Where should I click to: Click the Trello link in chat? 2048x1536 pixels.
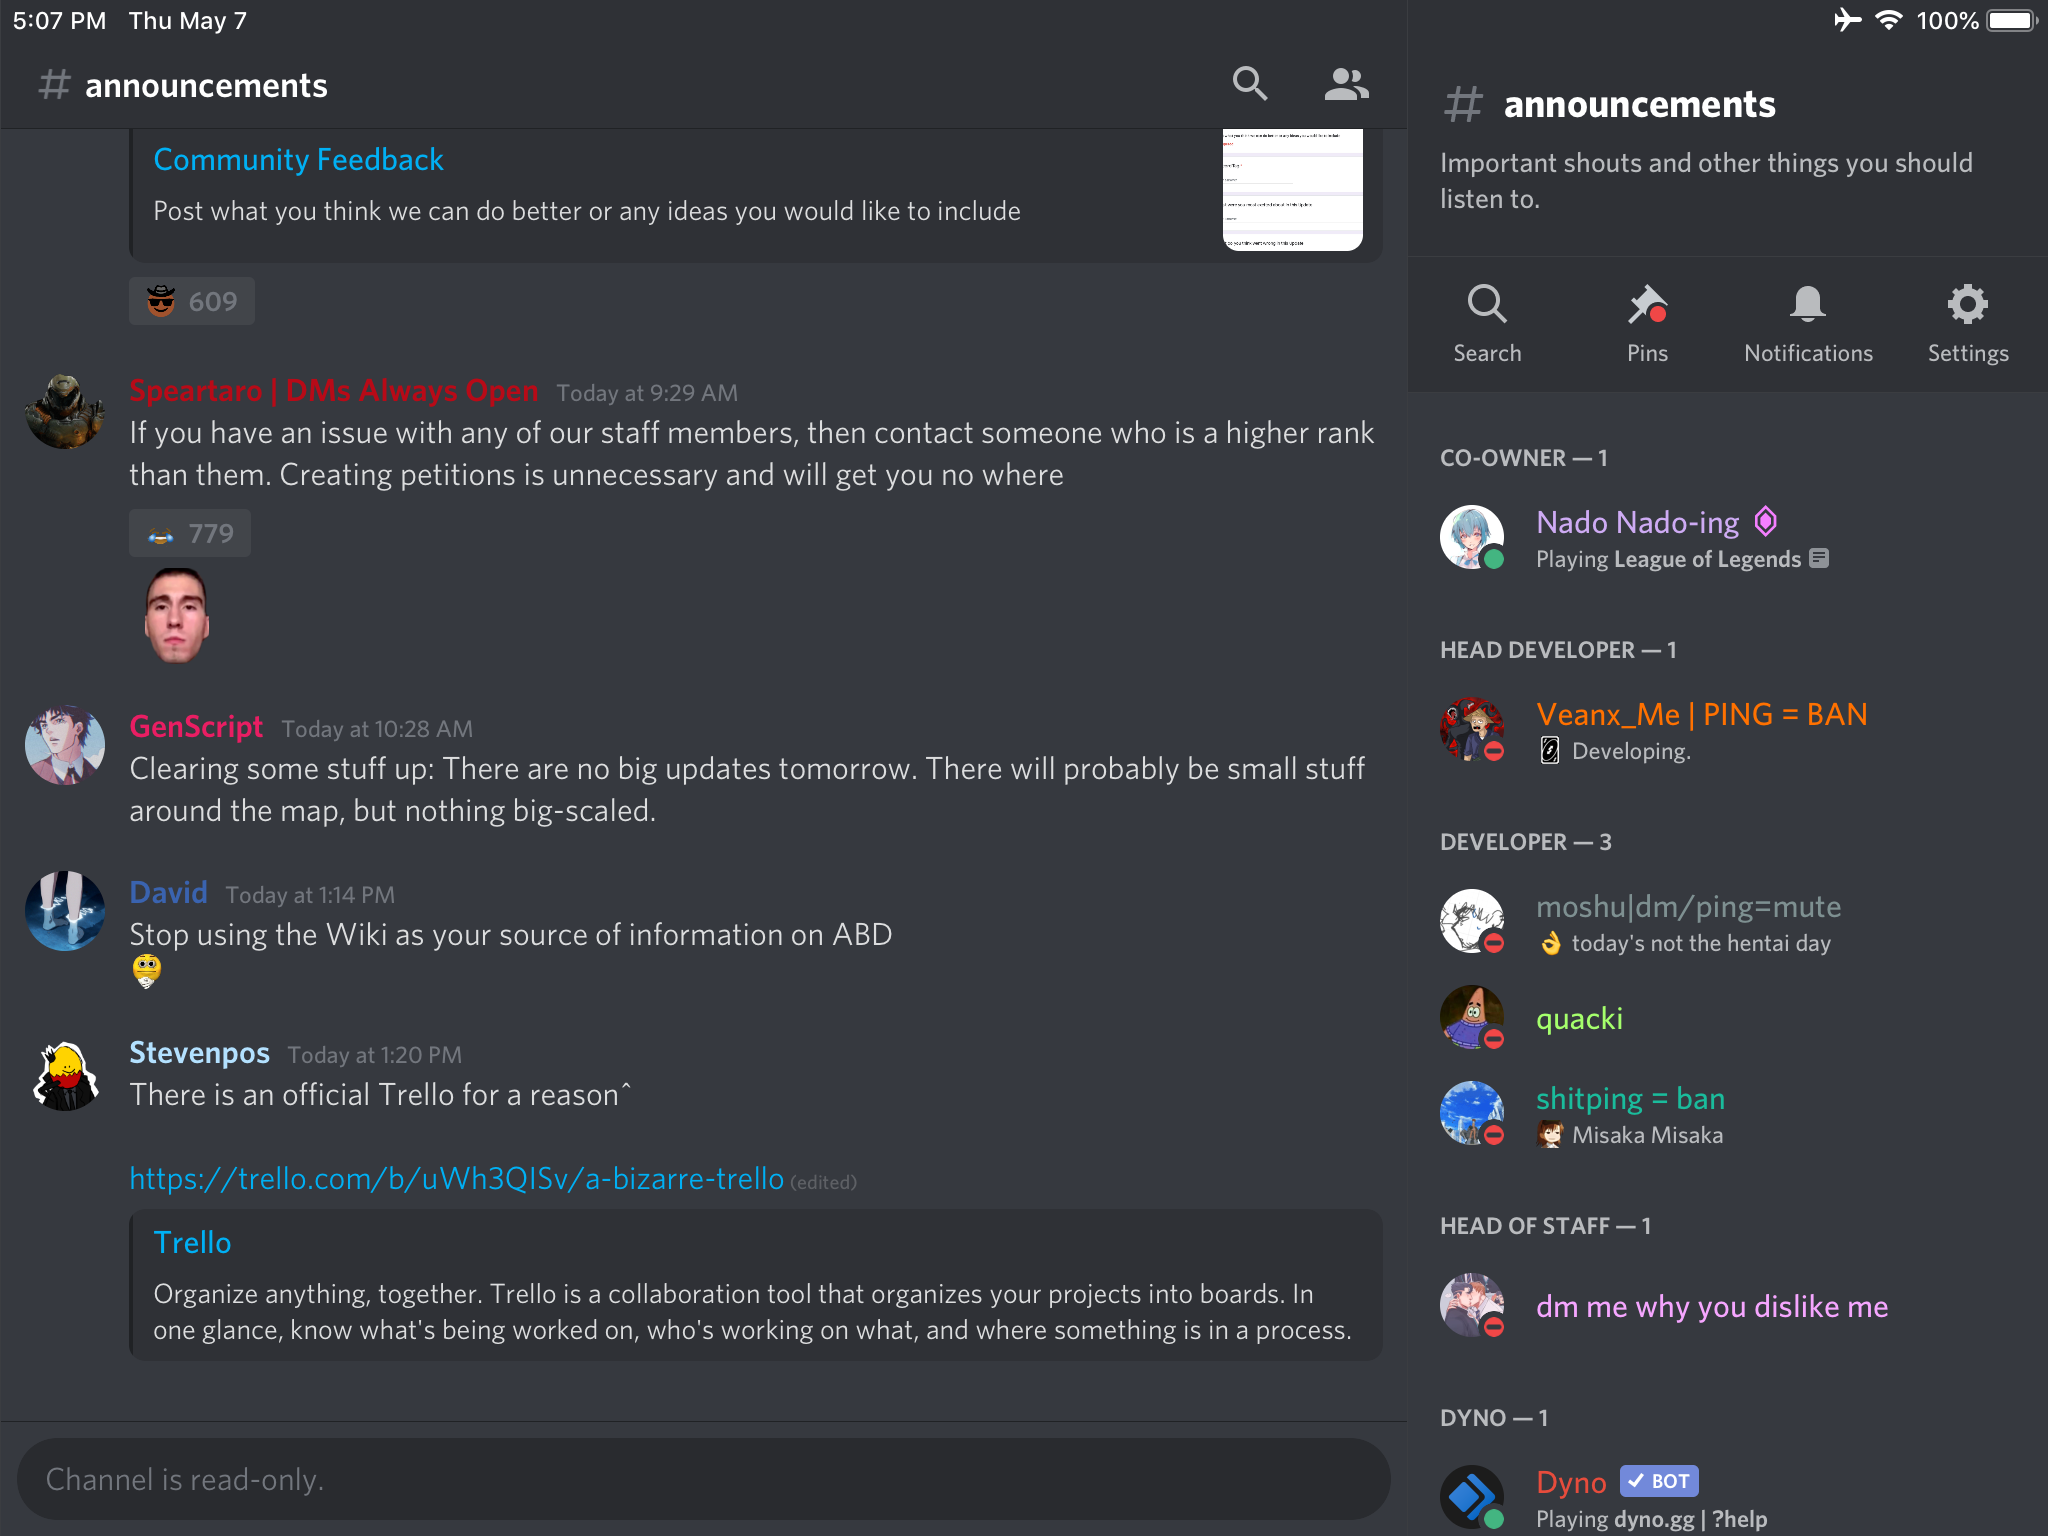pos(455,1178)
